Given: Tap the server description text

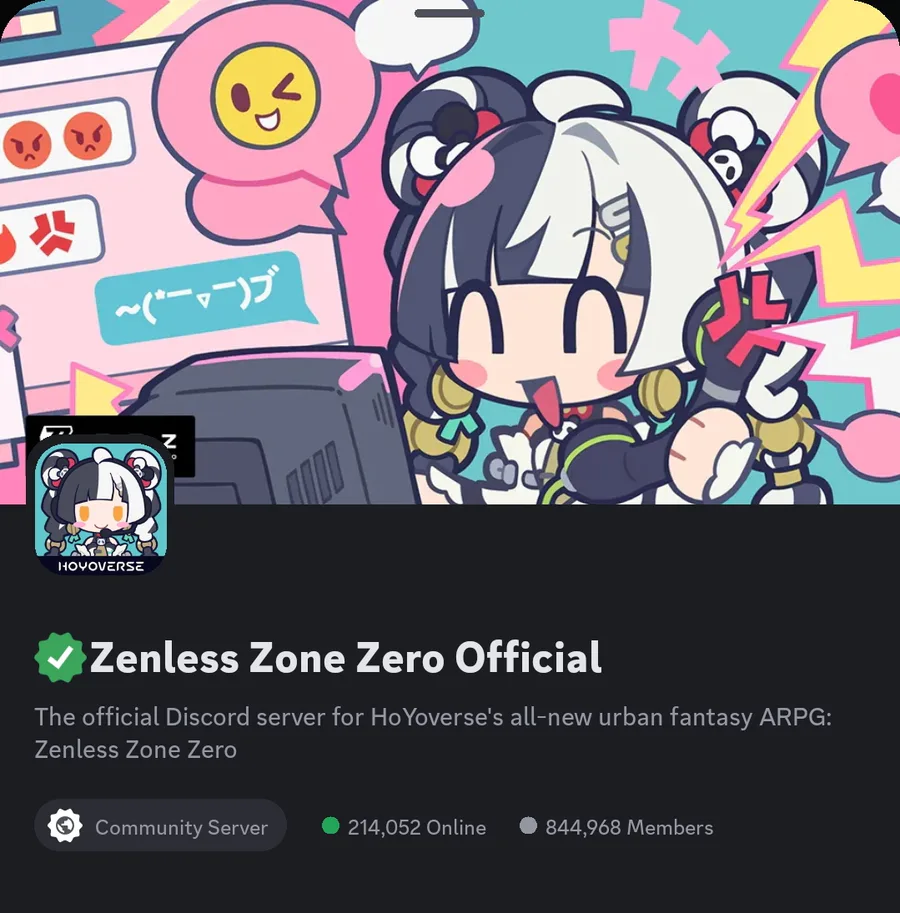Looking at the screenshot, I should coord(433,733).
